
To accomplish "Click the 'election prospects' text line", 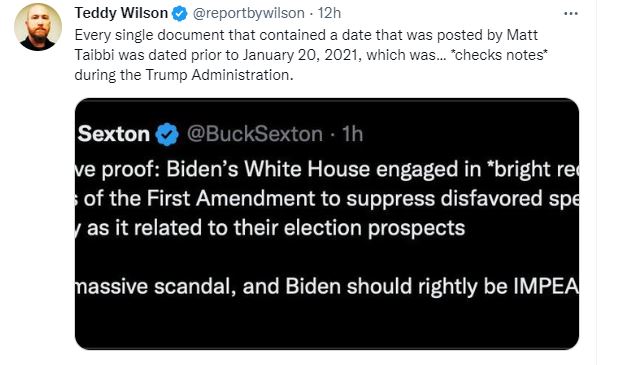I will coord(270,228).
